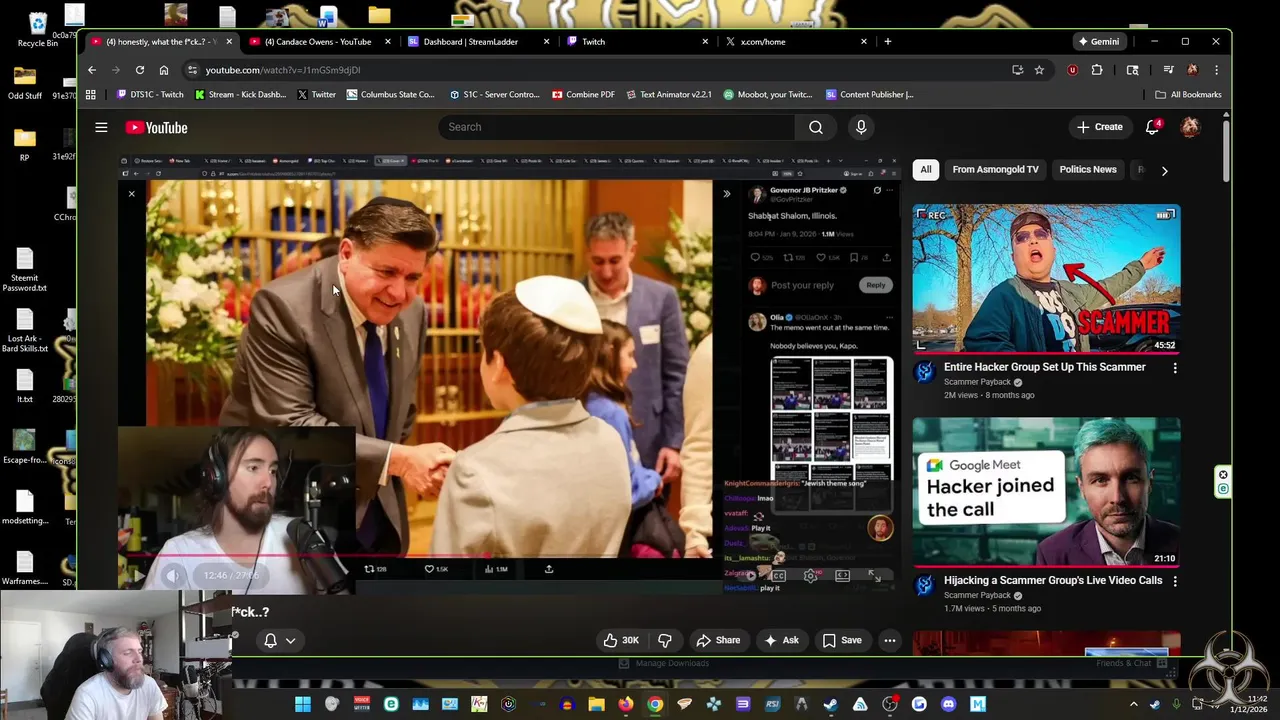Open the Columbus State Co... bookmark
This screenshot has height=720, width=1280.
(x=390, y=94)
